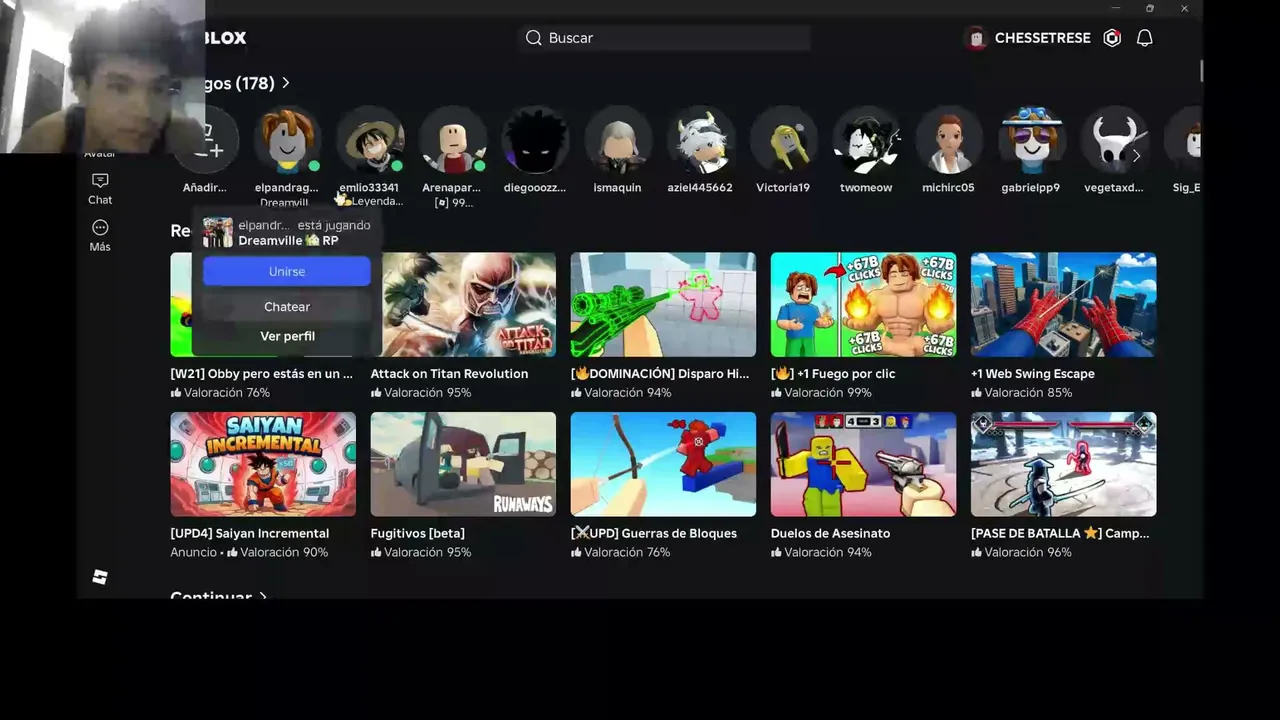Image resolution: width=1280 pixels, height=720 pixels.
Task: Click the twomeow friend avatar
Action: (866, 140)
